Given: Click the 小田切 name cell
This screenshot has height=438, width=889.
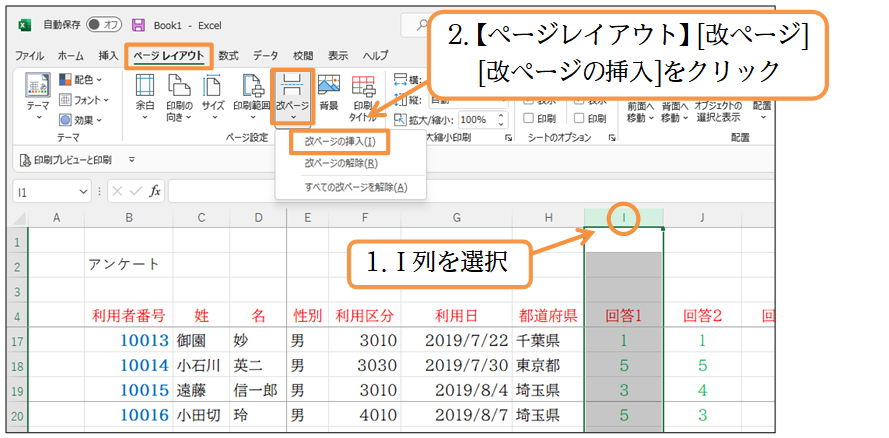Looking at the screenshot, I should [202, 416].
